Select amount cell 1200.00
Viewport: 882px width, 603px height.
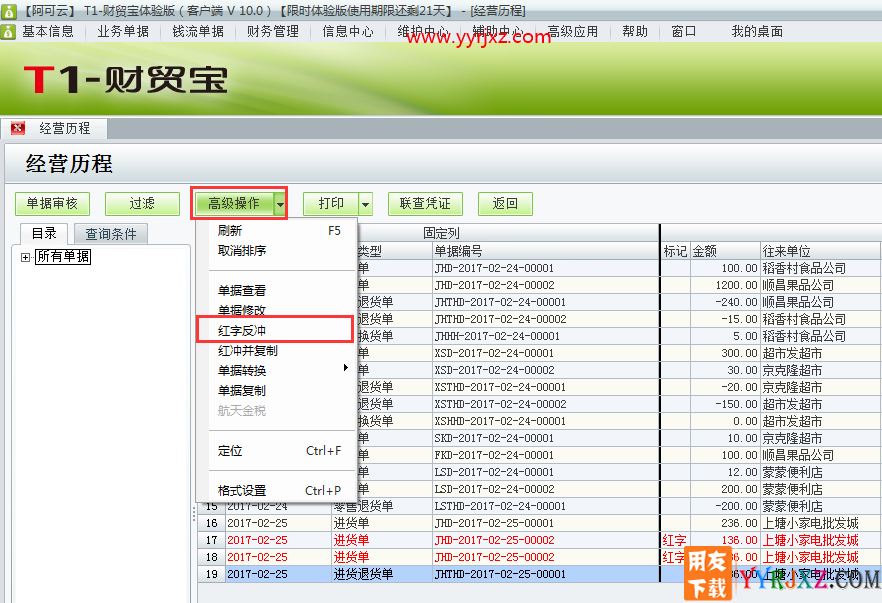pos(725,285)
